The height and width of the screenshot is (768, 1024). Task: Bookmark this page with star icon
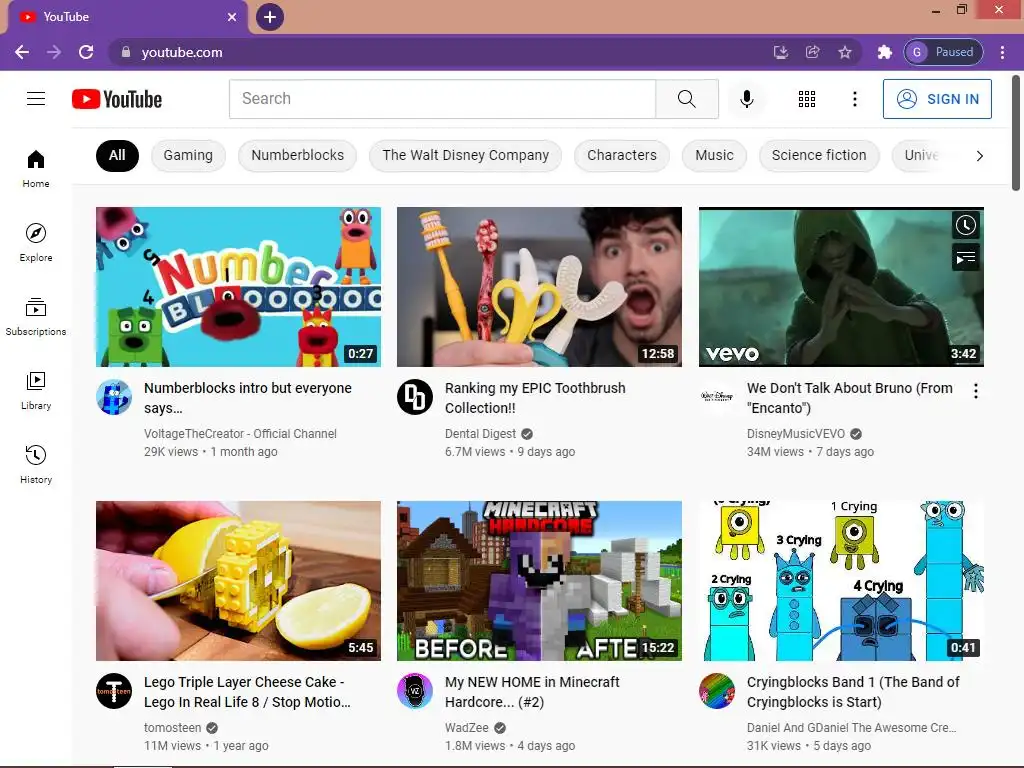[845, 52]
